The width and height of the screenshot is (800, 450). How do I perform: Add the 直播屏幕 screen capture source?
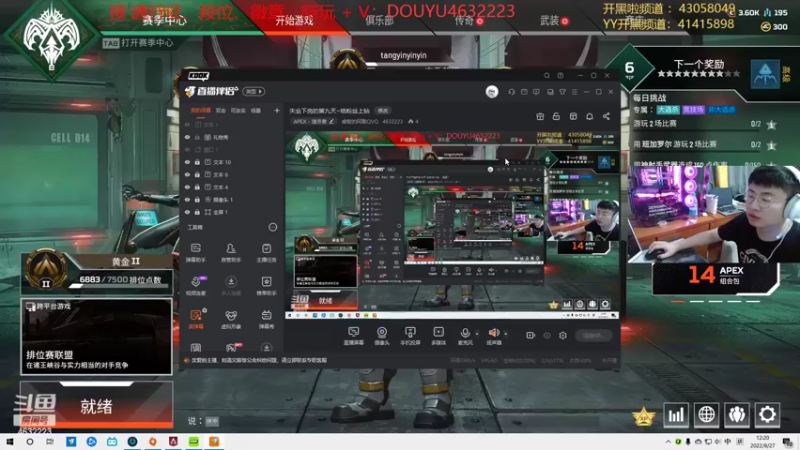click(354, 336)
